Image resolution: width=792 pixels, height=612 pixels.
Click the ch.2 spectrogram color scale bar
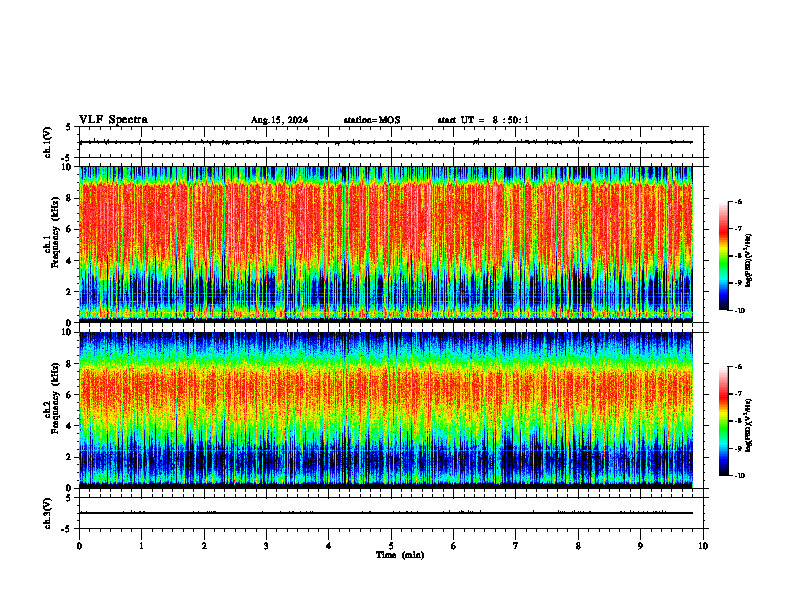click(723, 421)
